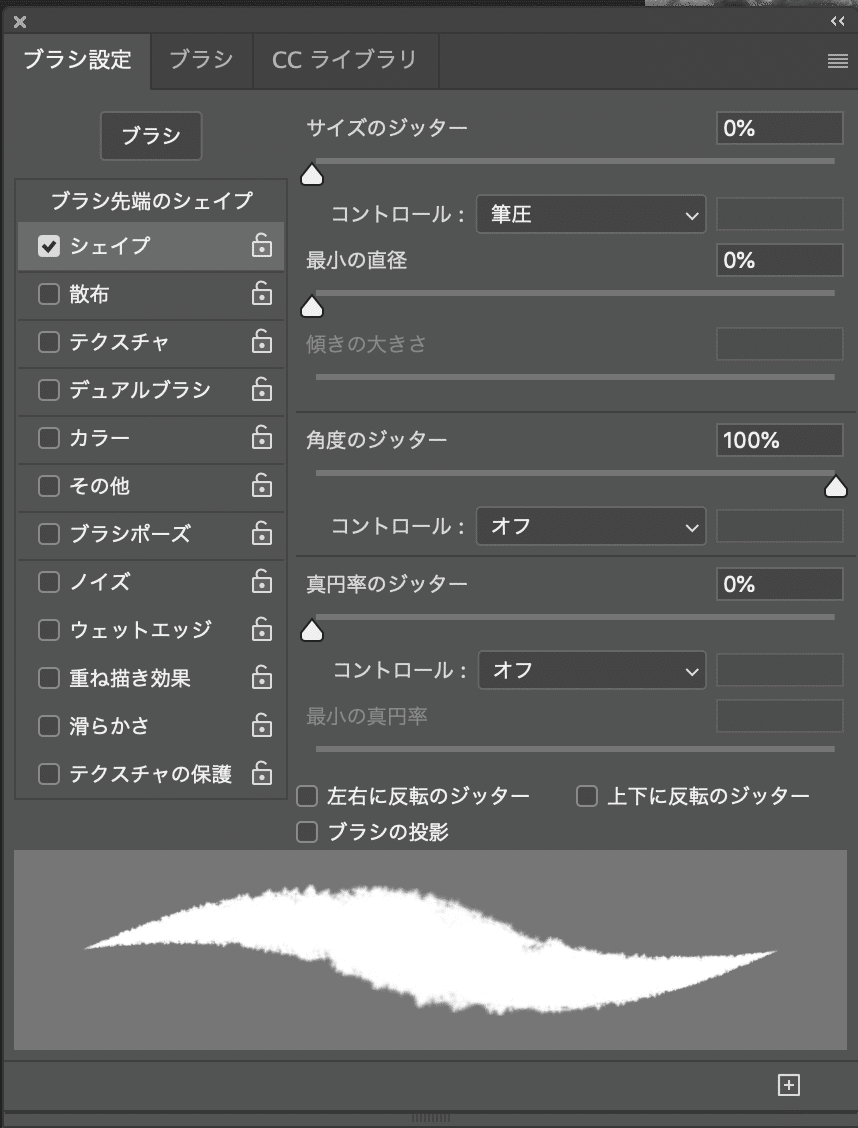Screen dimensions: 858x1128
Task: Switch to the ブラシ tab
Action: click(x=201, y=60)
